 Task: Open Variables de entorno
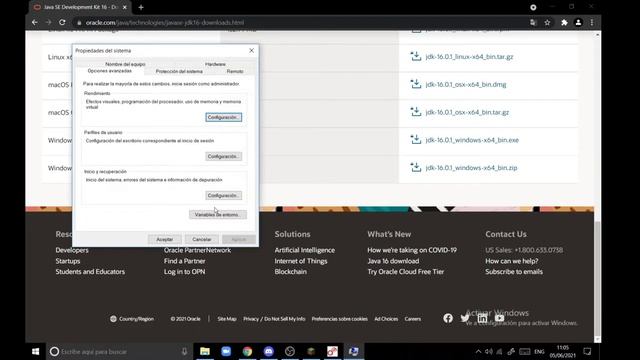click(x=218, y=215)
